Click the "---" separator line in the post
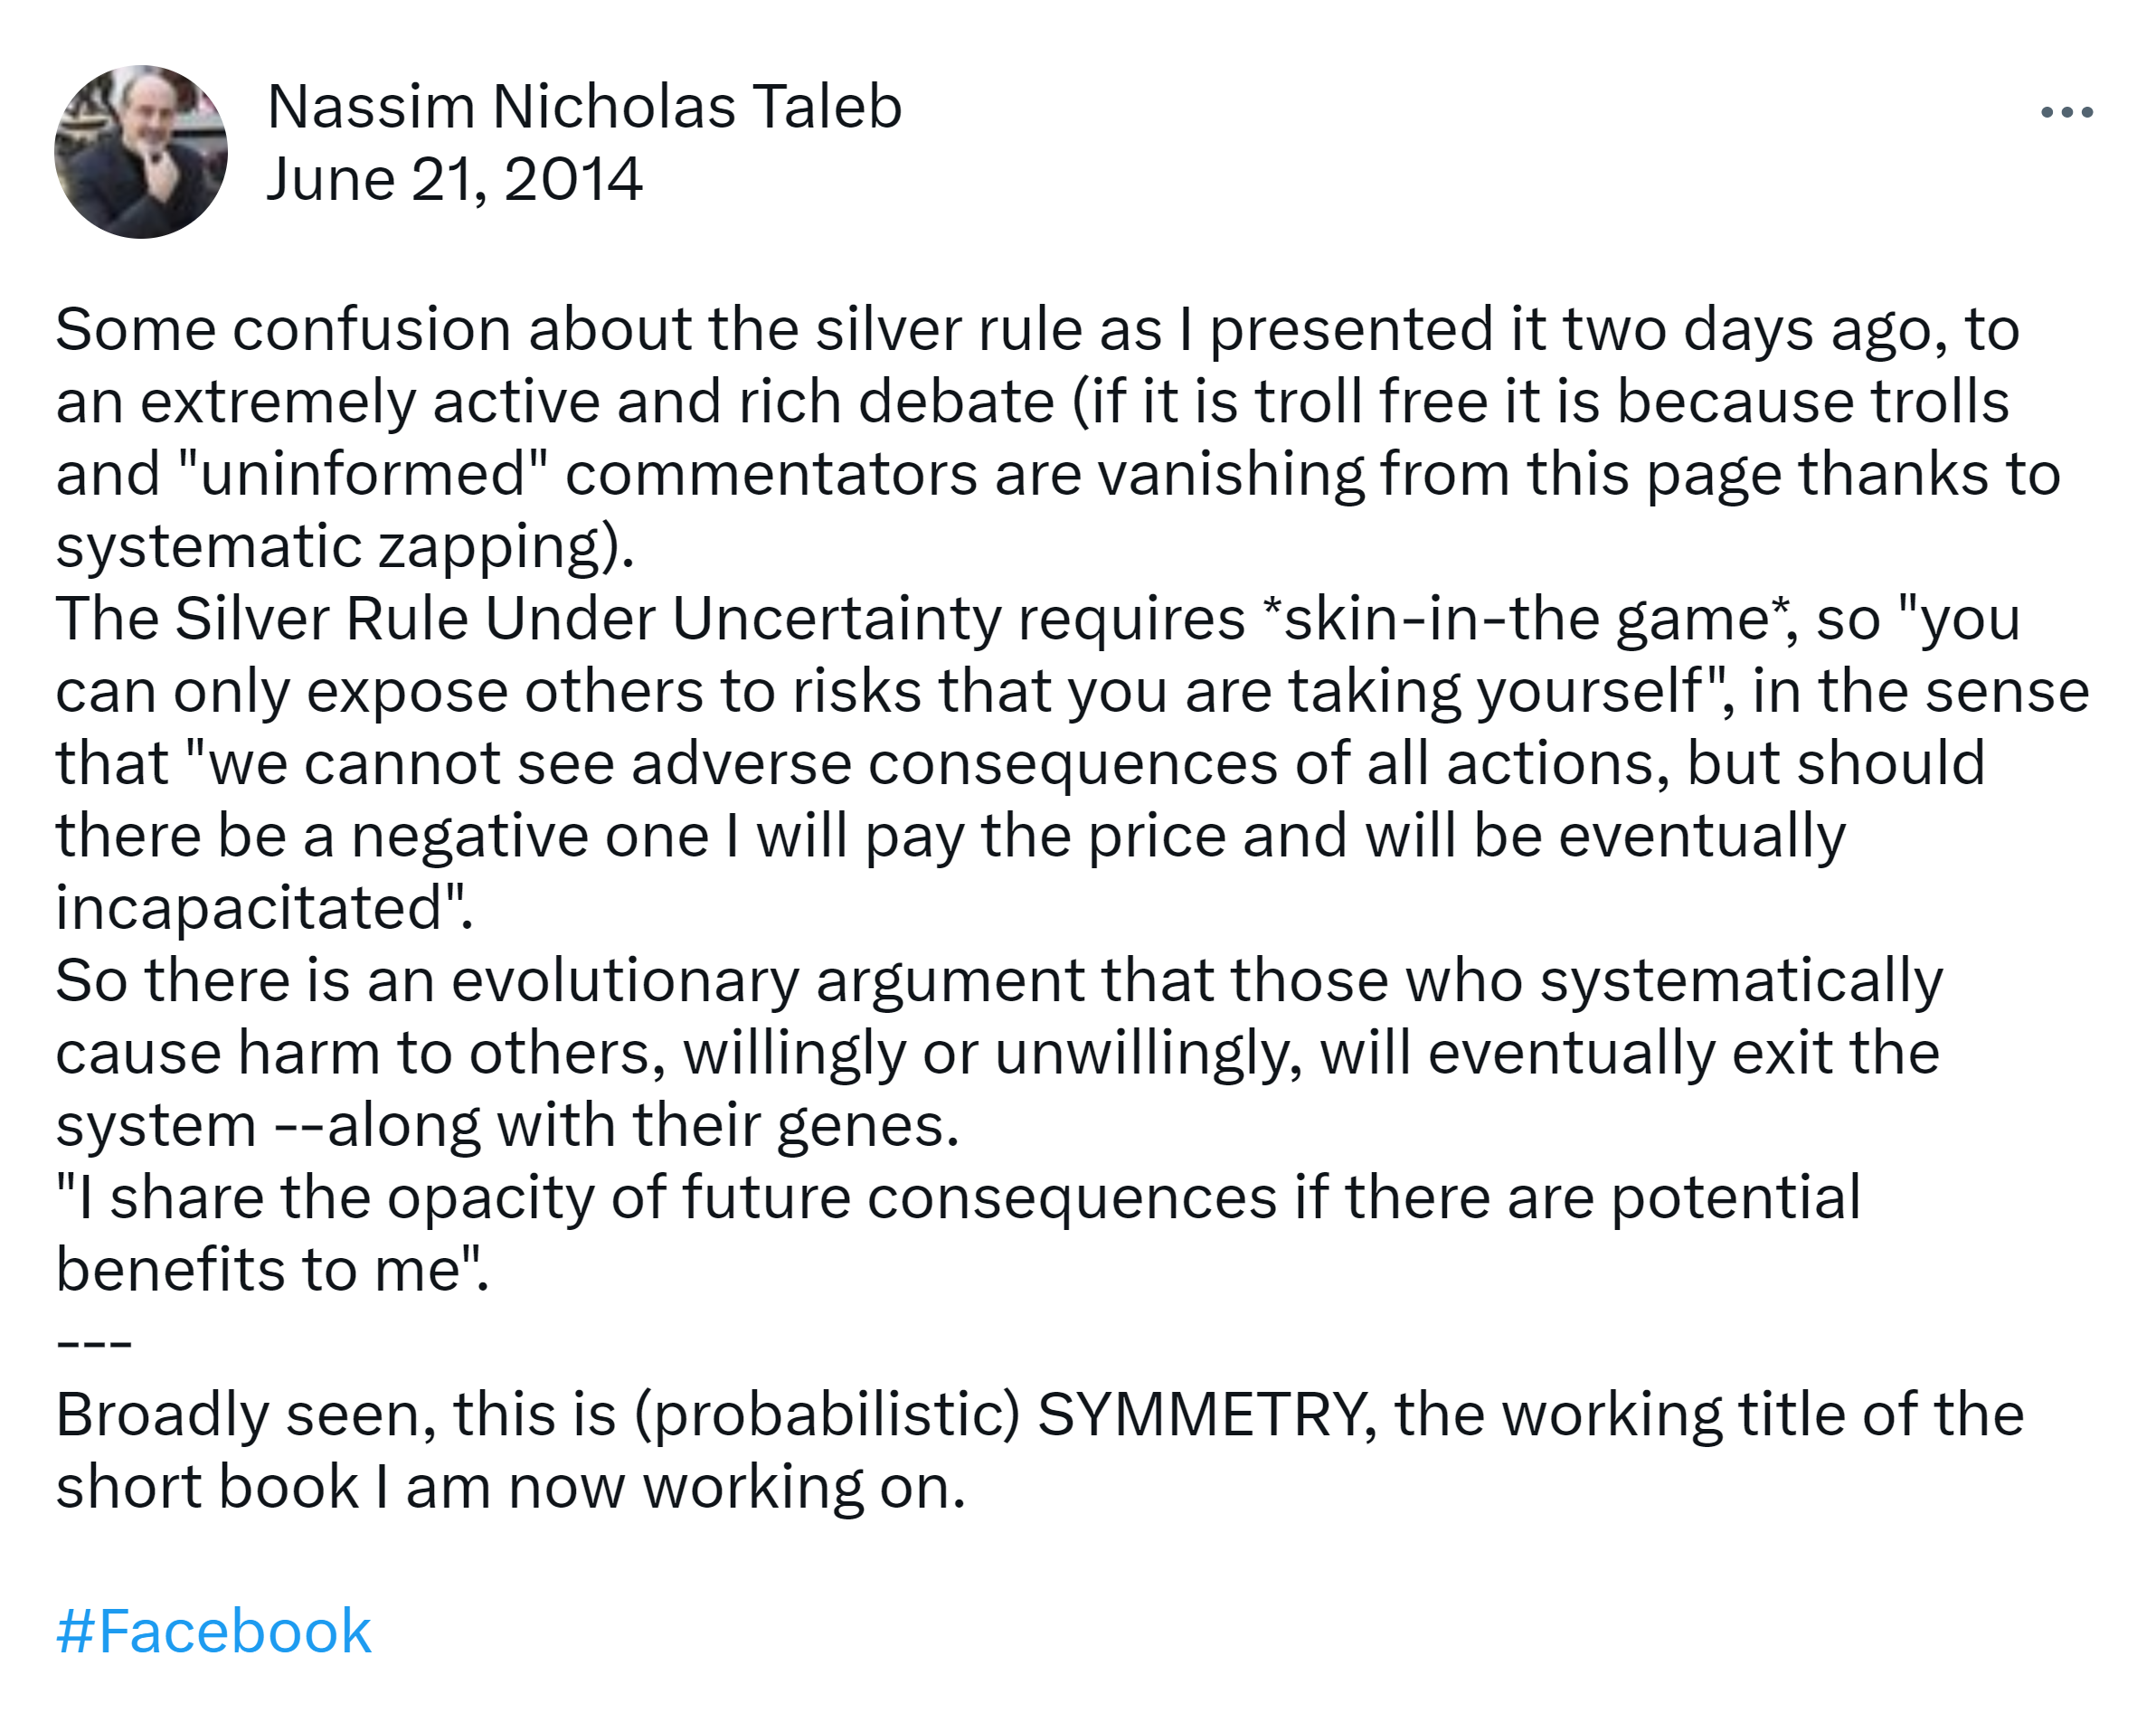The image size is (2156, 1722). point(94,1341)
